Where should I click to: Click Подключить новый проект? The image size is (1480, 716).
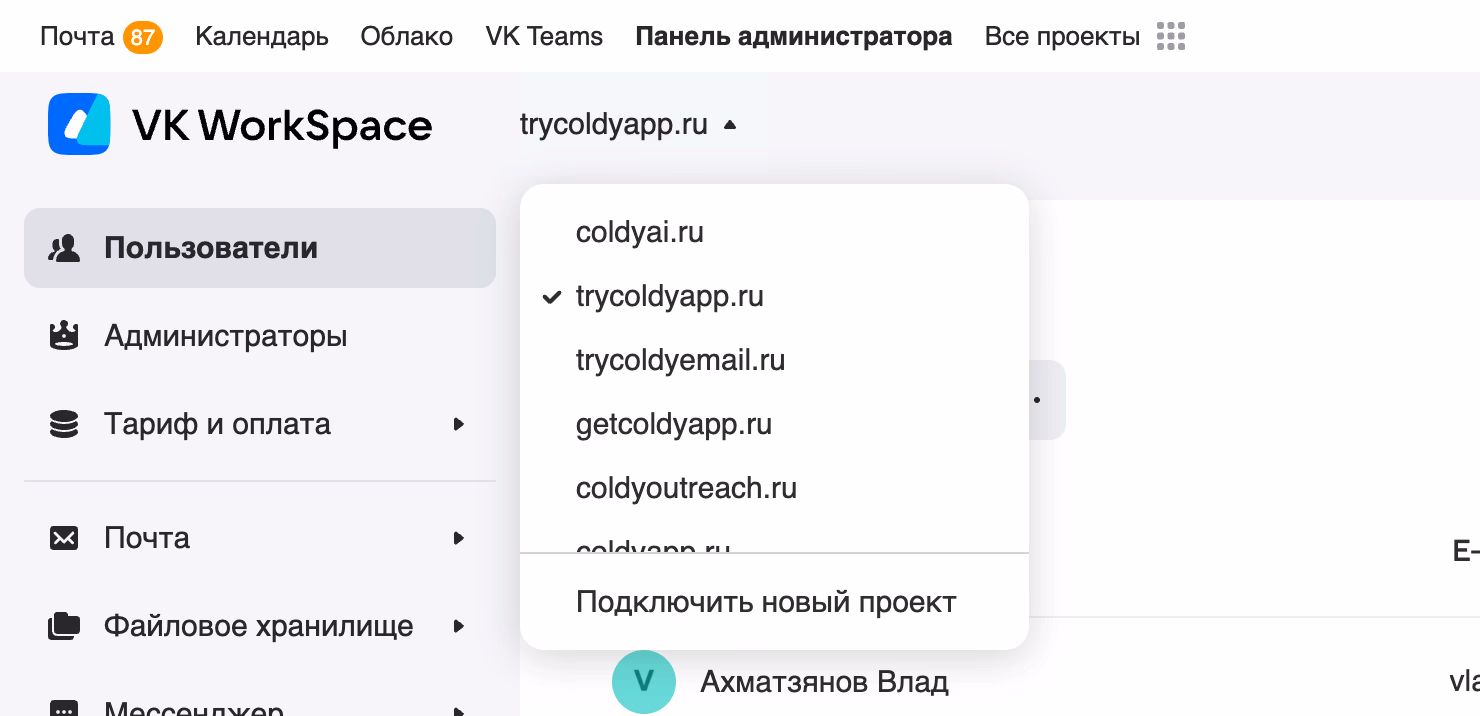click(765, 601)
